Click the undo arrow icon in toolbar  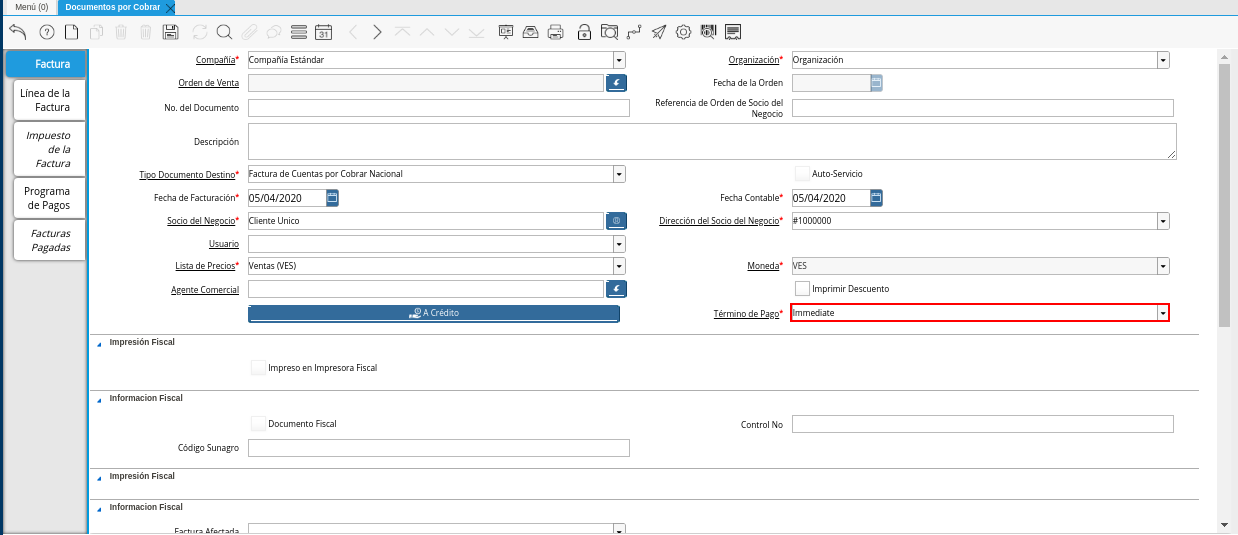(17, 32)
